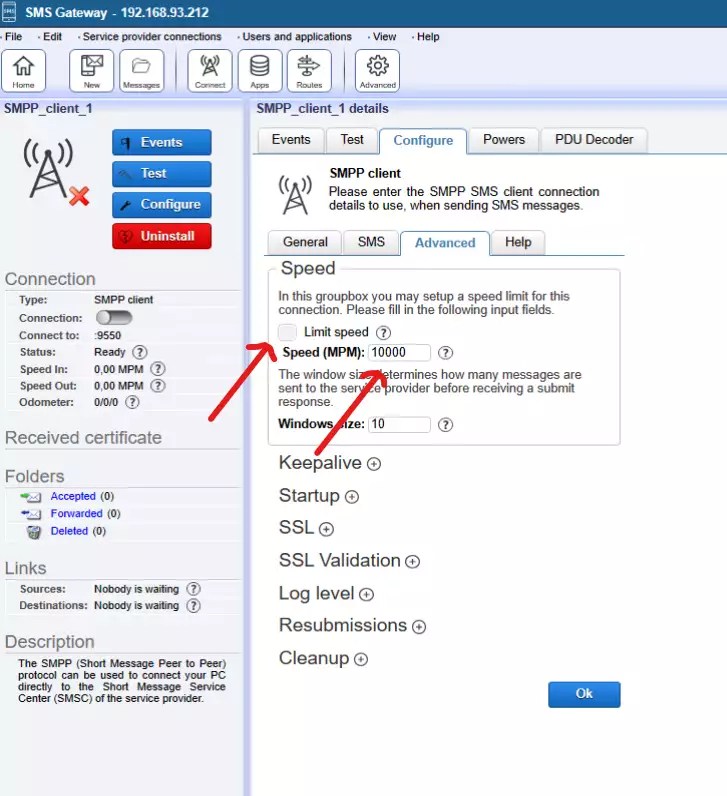
Task: Expand the Startup section
Action: (352, 496)
